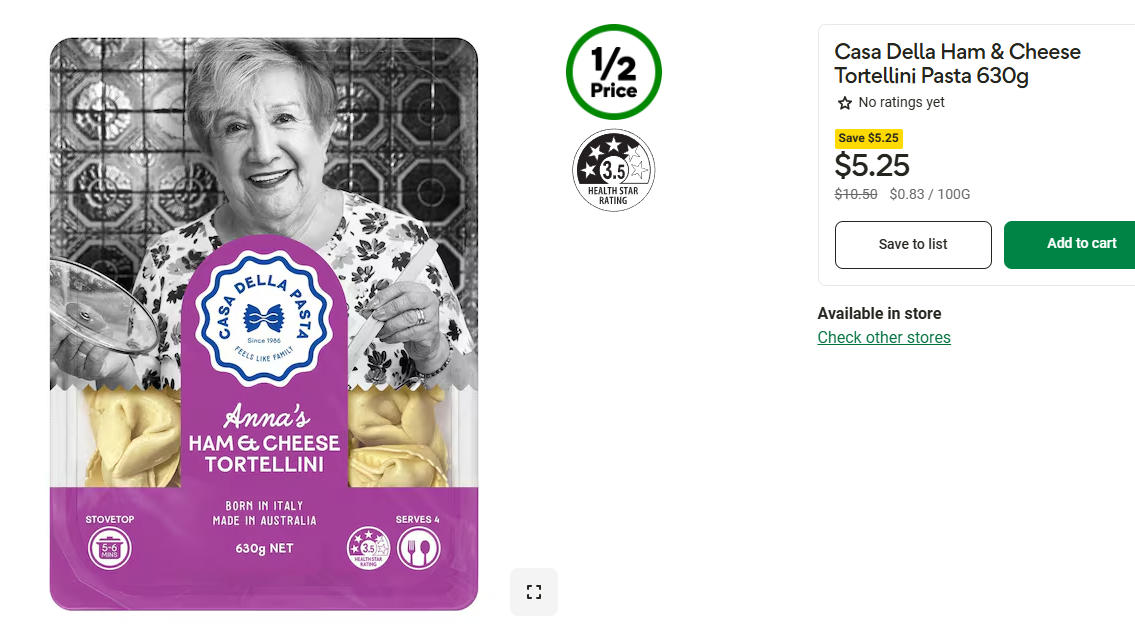Click the half price badge icon
The width and height of the screenshot is (1135, 637).
[614, 72]
